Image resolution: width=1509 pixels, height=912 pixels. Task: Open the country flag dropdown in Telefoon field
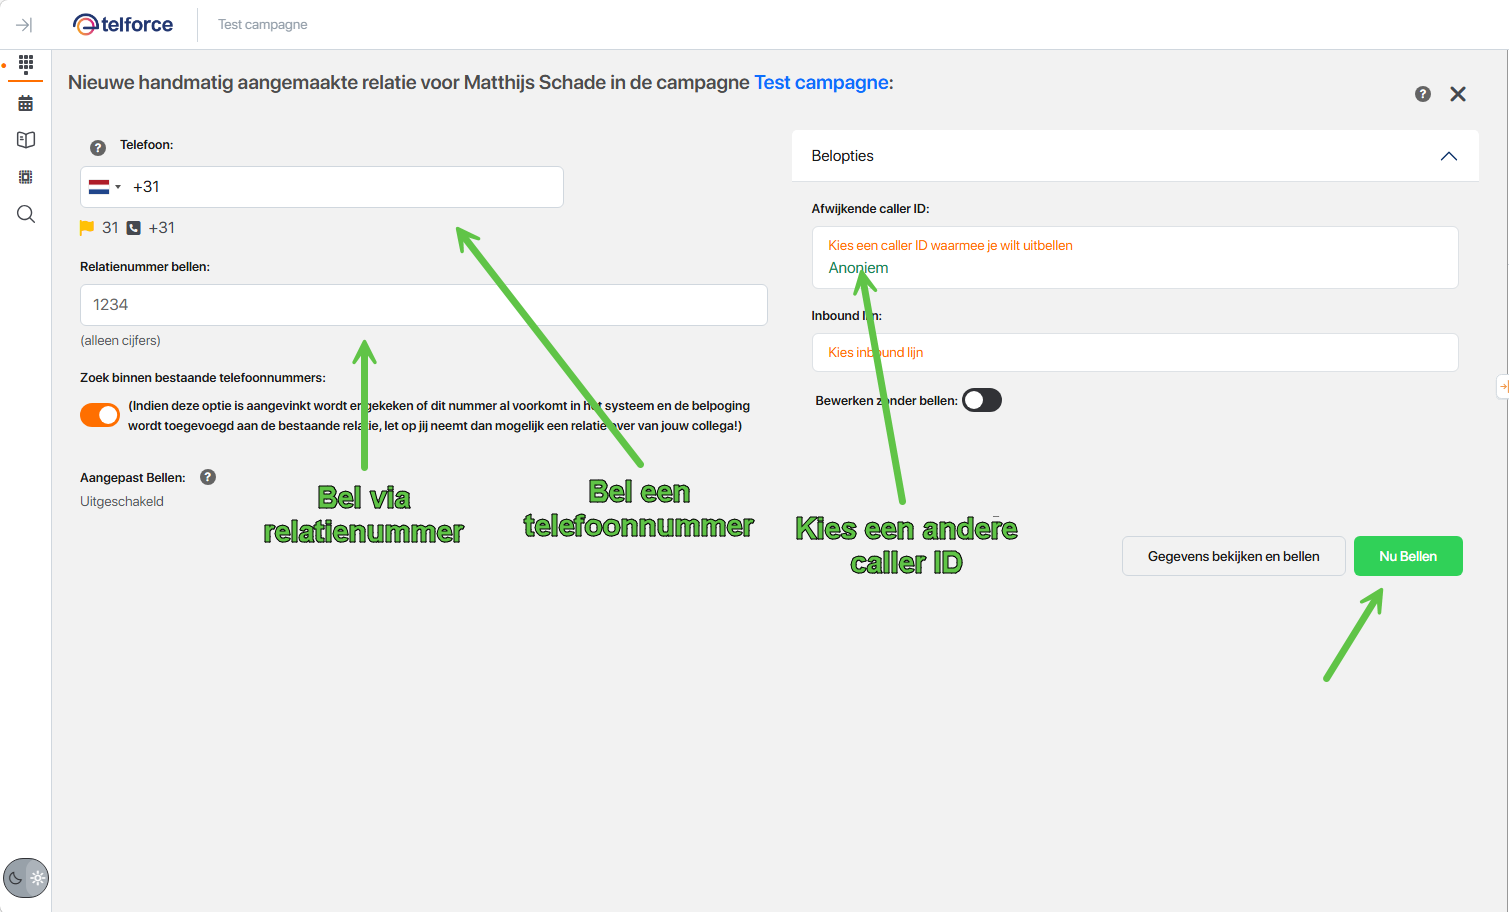tap(105, 186)
